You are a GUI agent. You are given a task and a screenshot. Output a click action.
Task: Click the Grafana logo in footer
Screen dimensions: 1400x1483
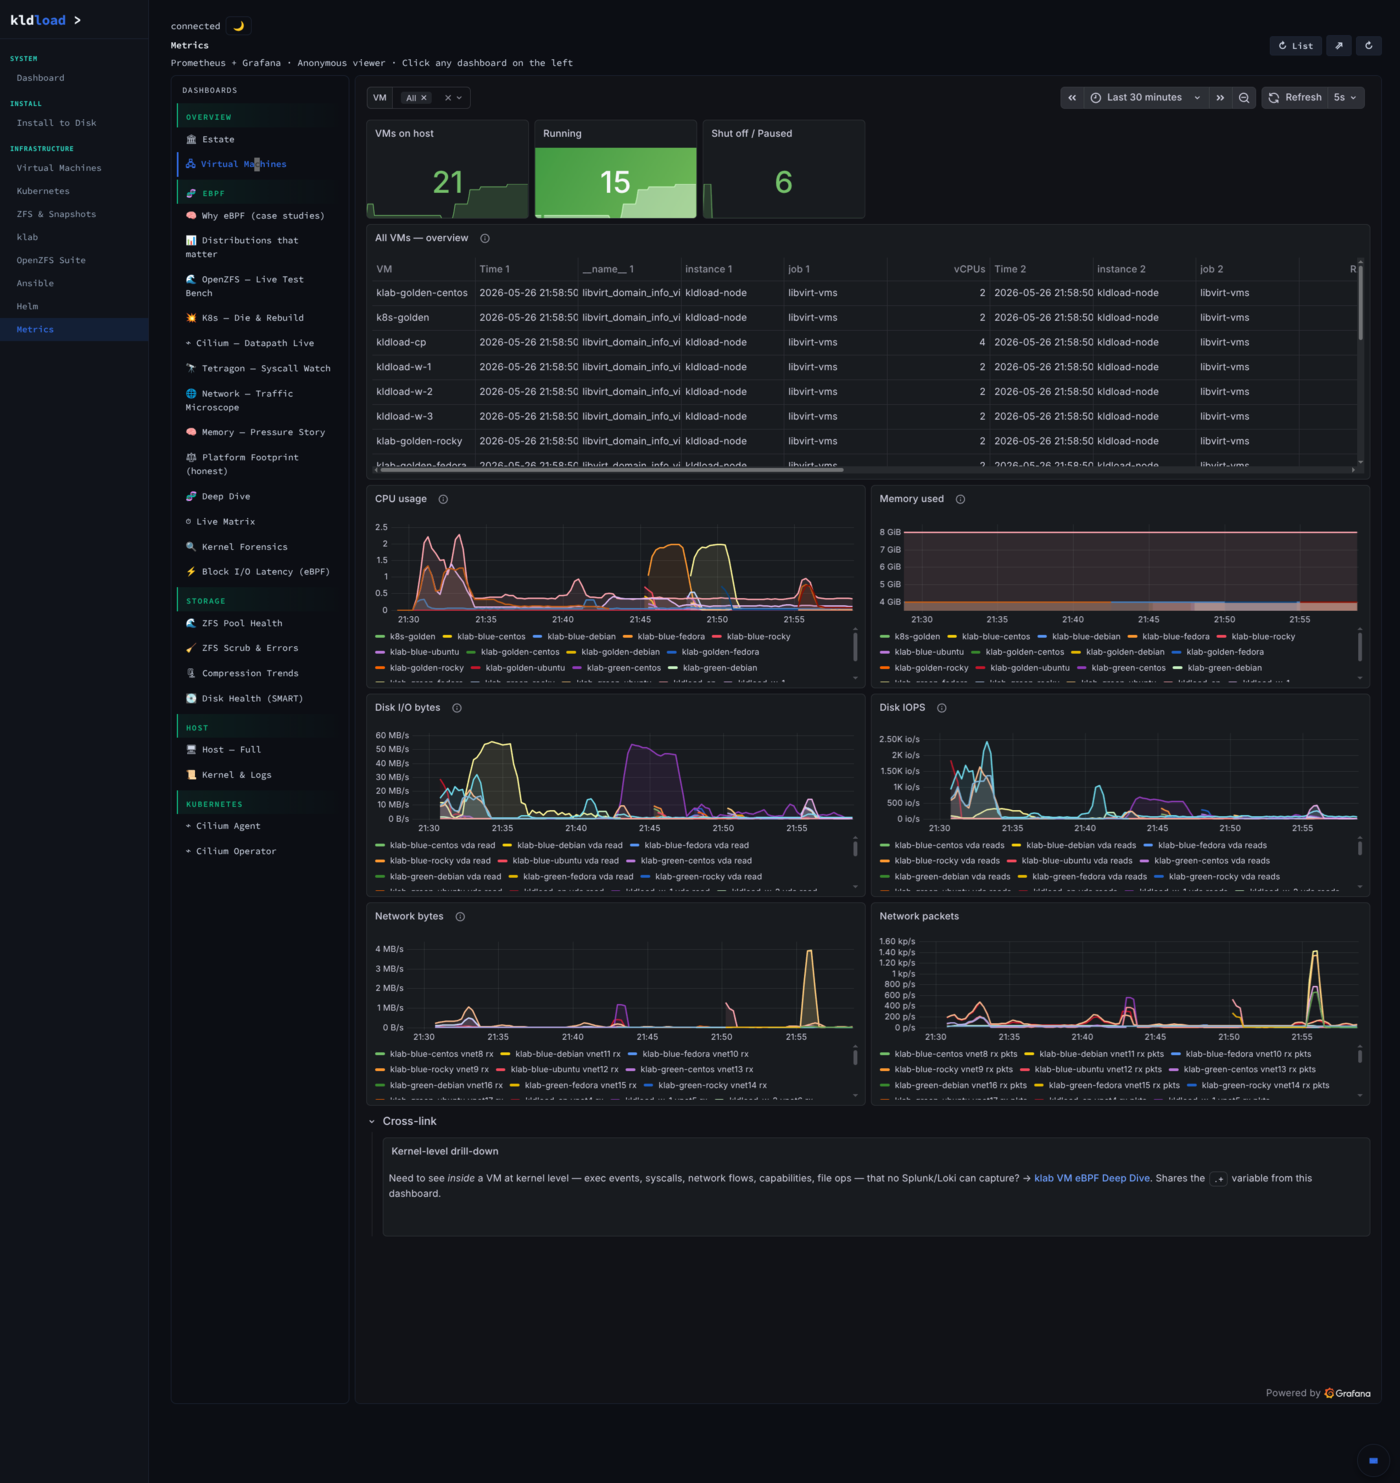coord(1347,1393)
